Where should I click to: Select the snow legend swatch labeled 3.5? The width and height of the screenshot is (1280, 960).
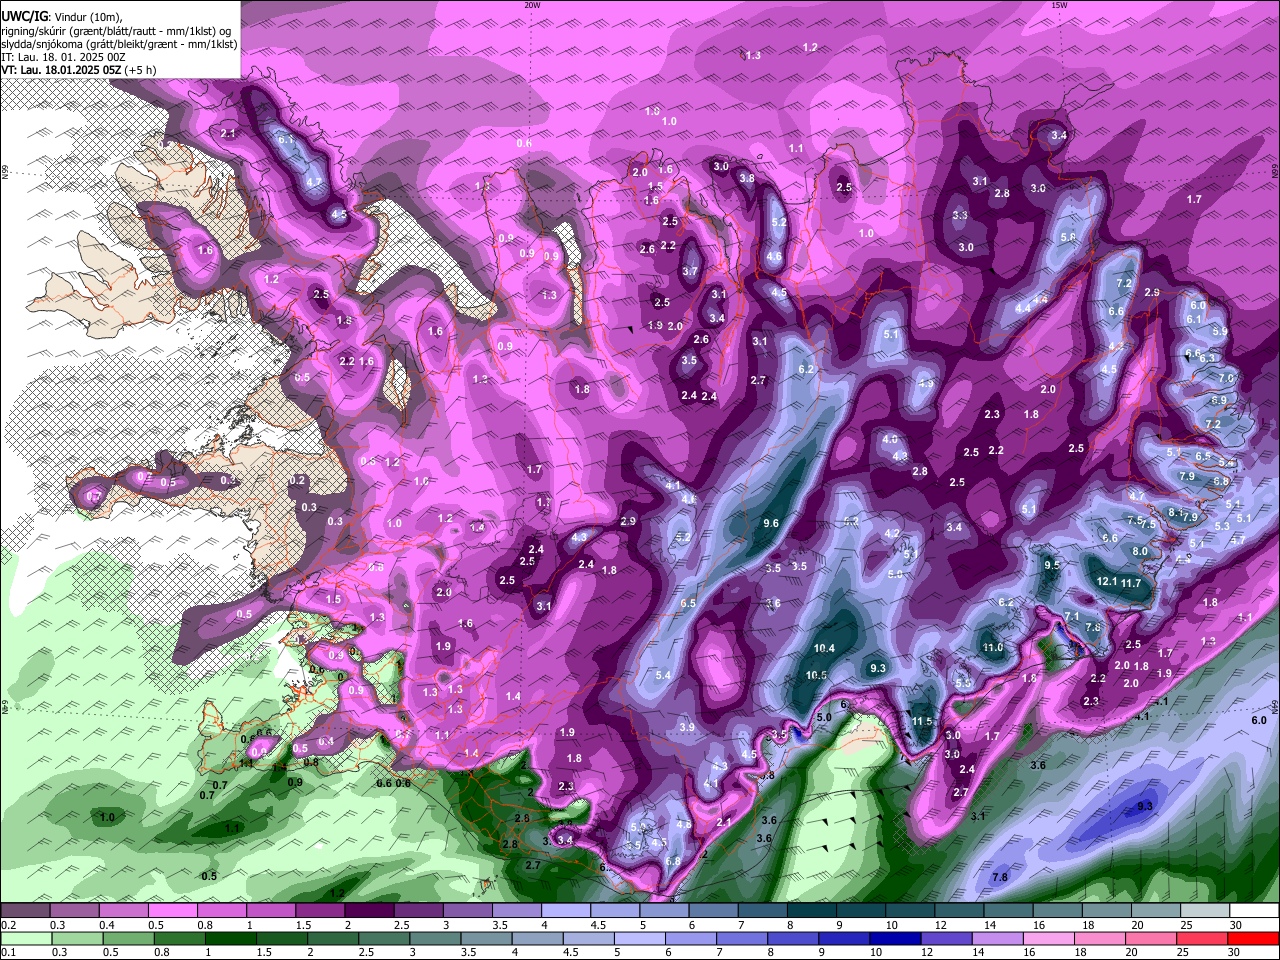517,911
